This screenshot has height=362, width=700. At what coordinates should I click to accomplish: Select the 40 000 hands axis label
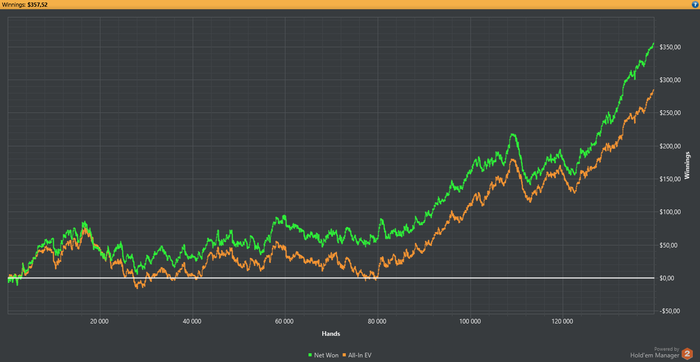[192, 320]
